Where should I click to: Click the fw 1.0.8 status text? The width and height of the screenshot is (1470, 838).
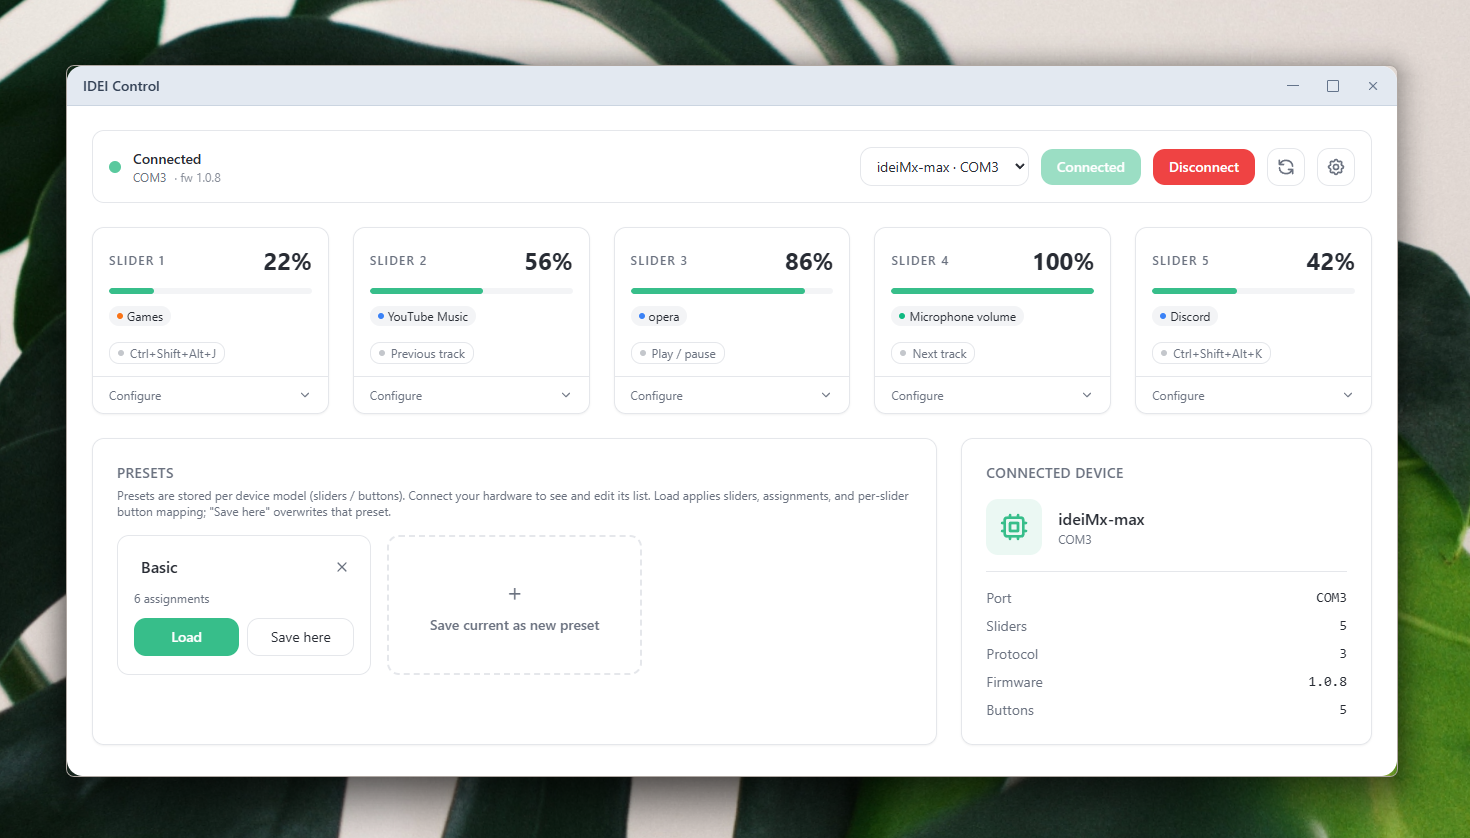(x=200, y=178)
